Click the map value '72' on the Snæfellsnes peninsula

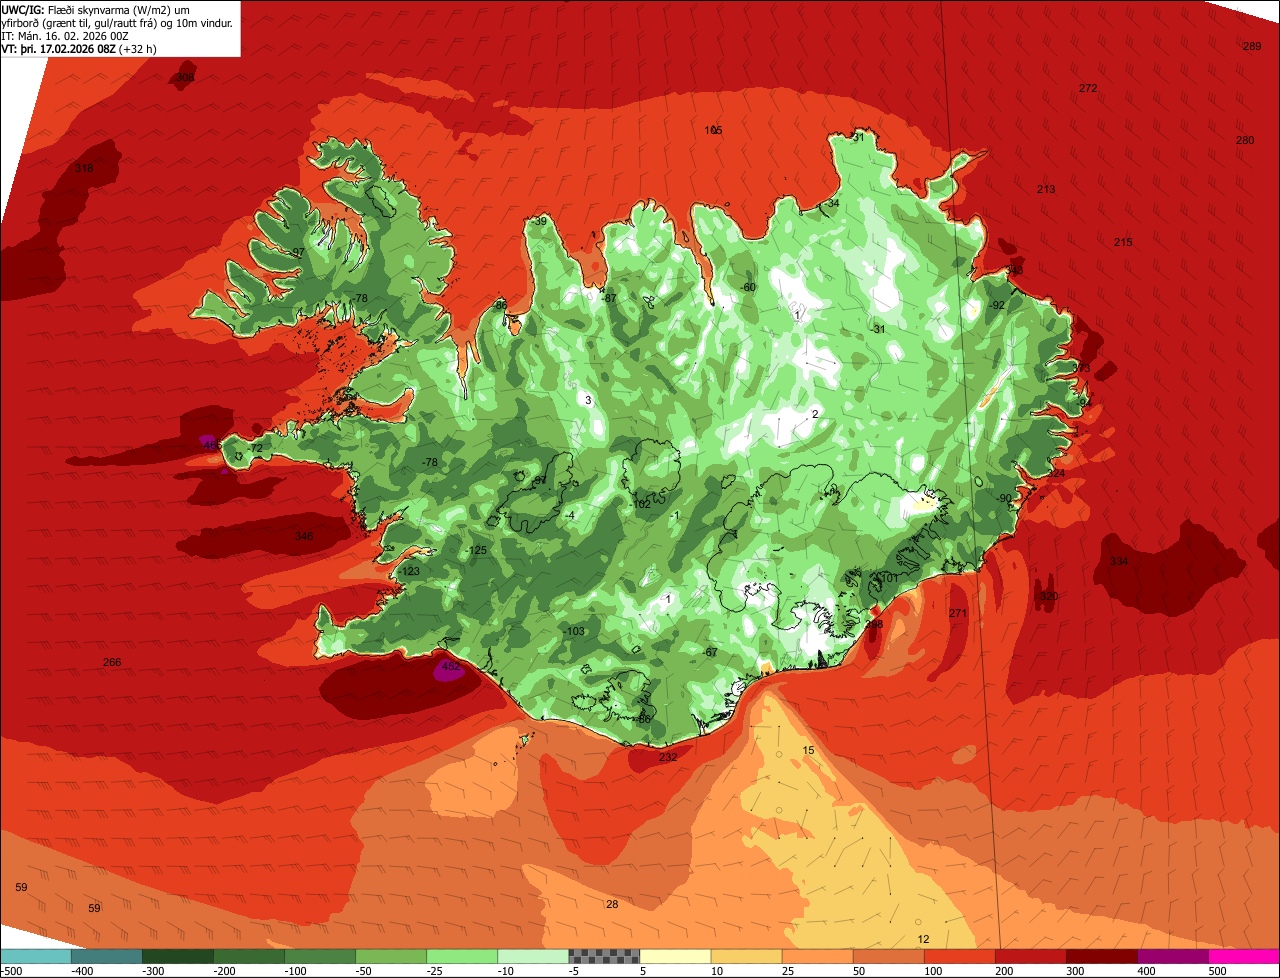[x=256, y=448]
